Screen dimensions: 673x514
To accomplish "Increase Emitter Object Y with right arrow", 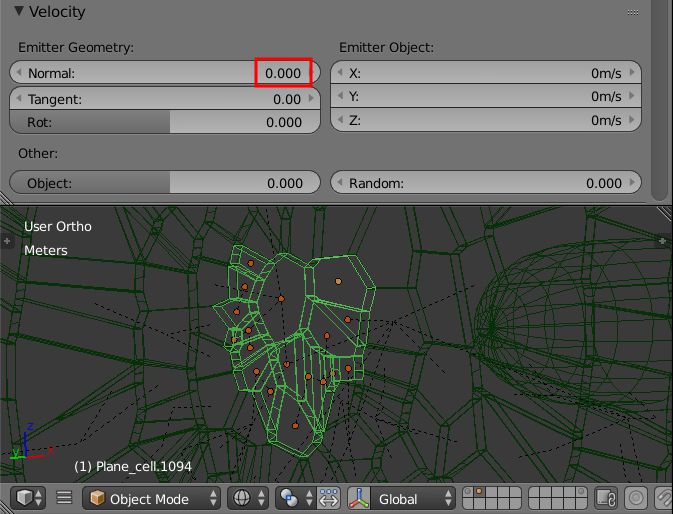I will point(632,96).
